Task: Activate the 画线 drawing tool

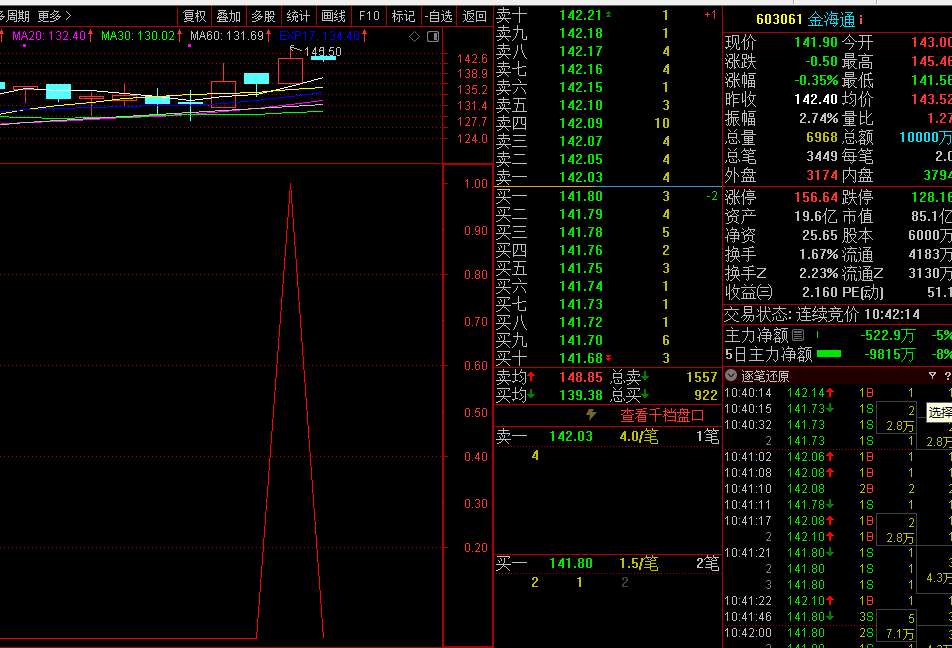Action: pos(333,16)
